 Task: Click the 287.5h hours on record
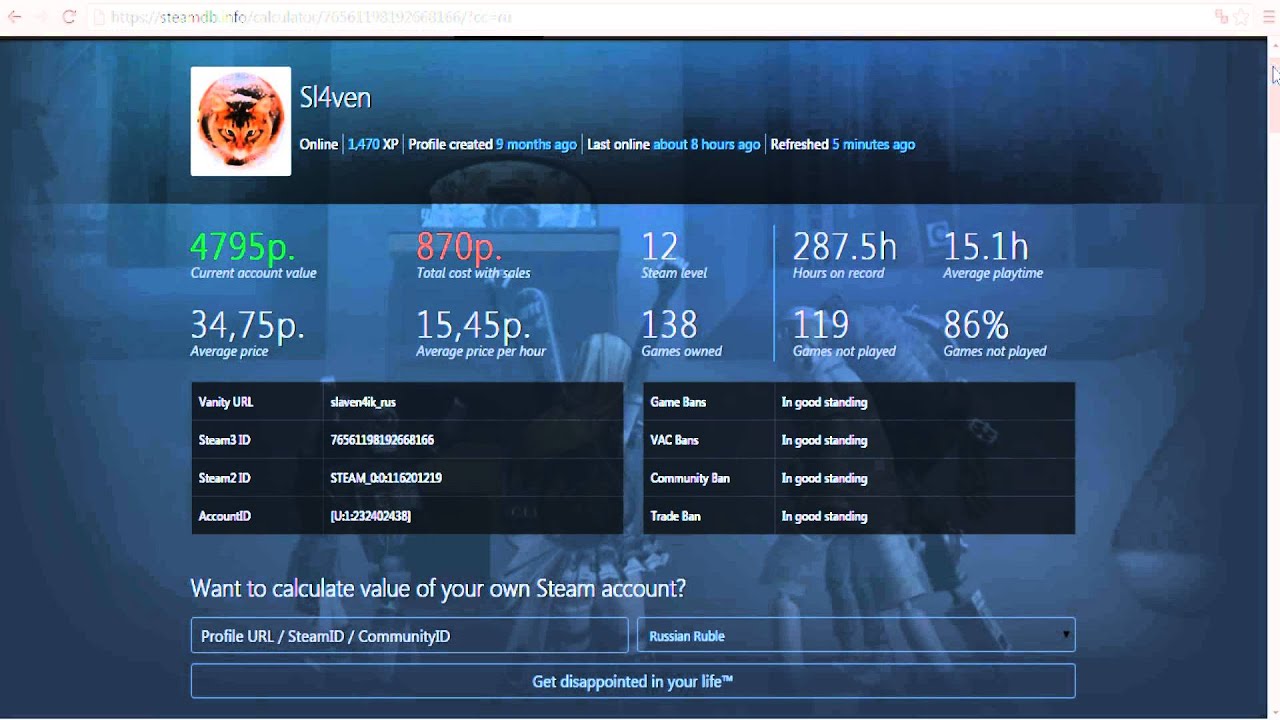(x=845, y=246)
